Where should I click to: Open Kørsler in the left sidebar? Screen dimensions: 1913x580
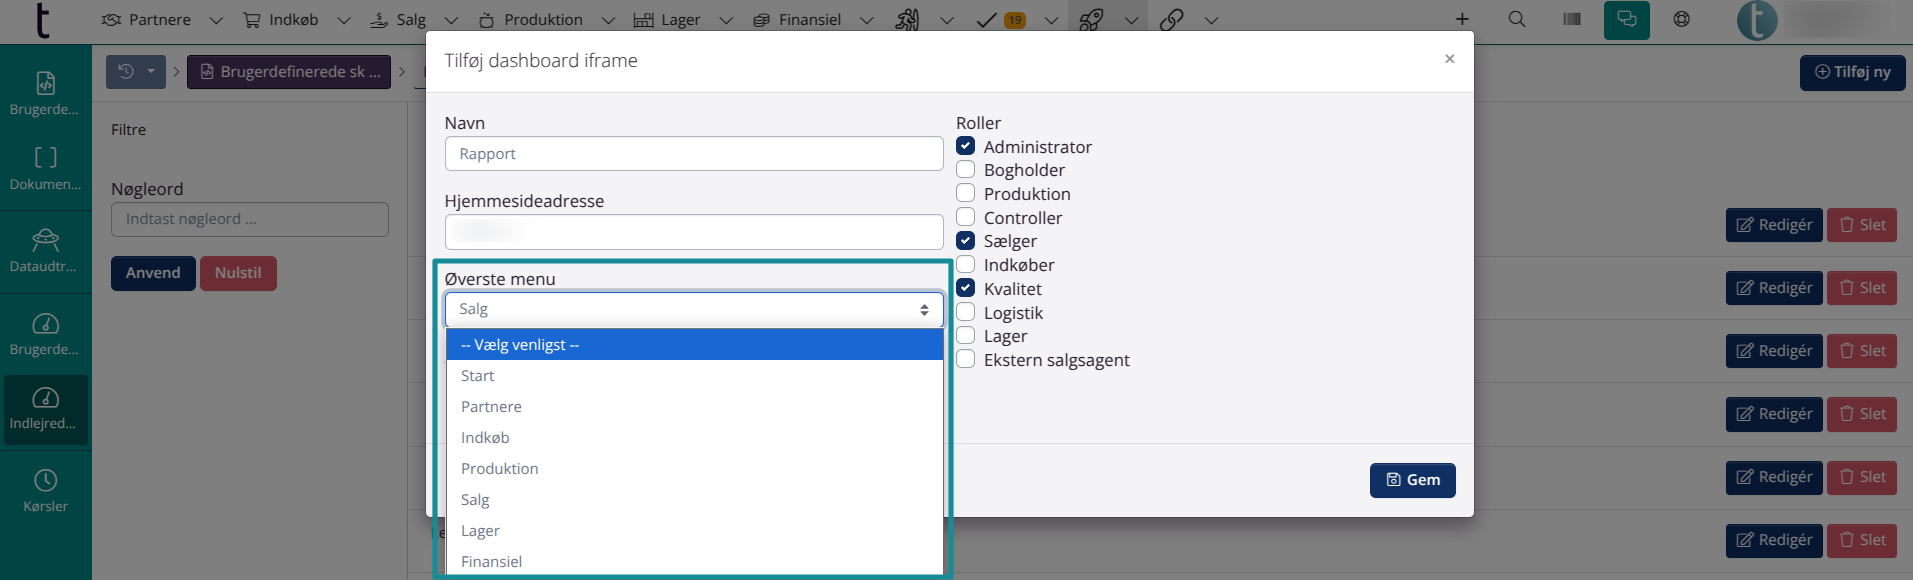click(46, 490)
